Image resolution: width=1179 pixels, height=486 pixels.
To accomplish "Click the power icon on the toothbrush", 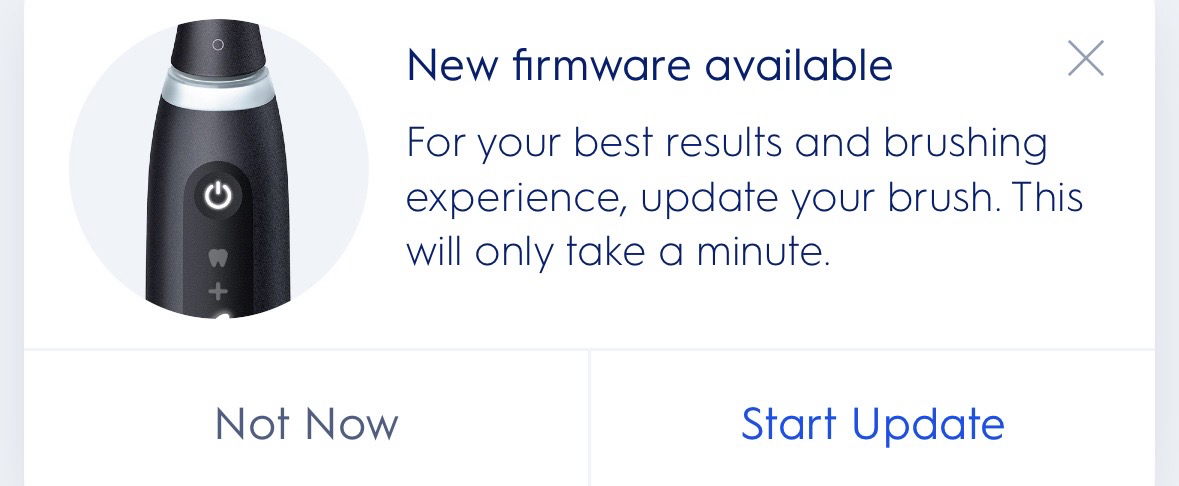I will point(217,195).
